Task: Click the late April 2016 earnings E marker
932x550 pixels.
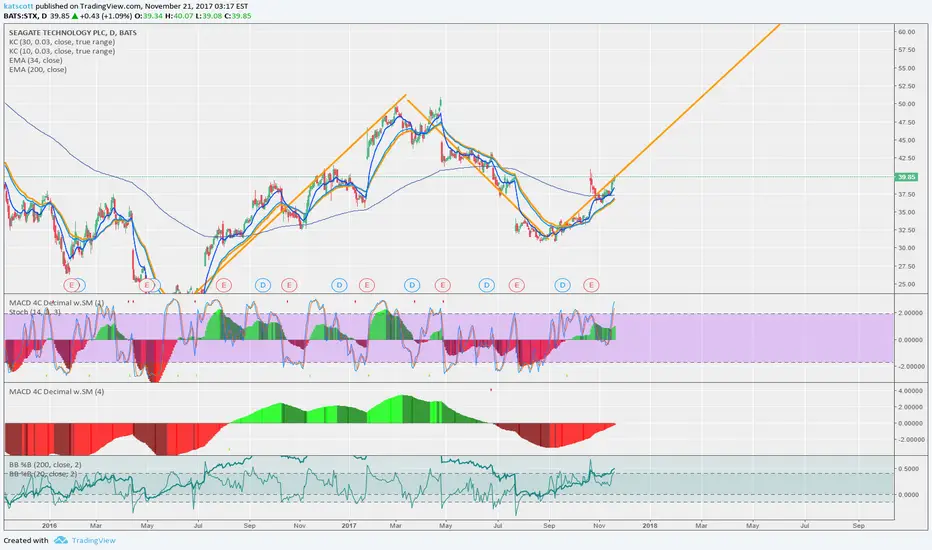Action: point(147,285)
